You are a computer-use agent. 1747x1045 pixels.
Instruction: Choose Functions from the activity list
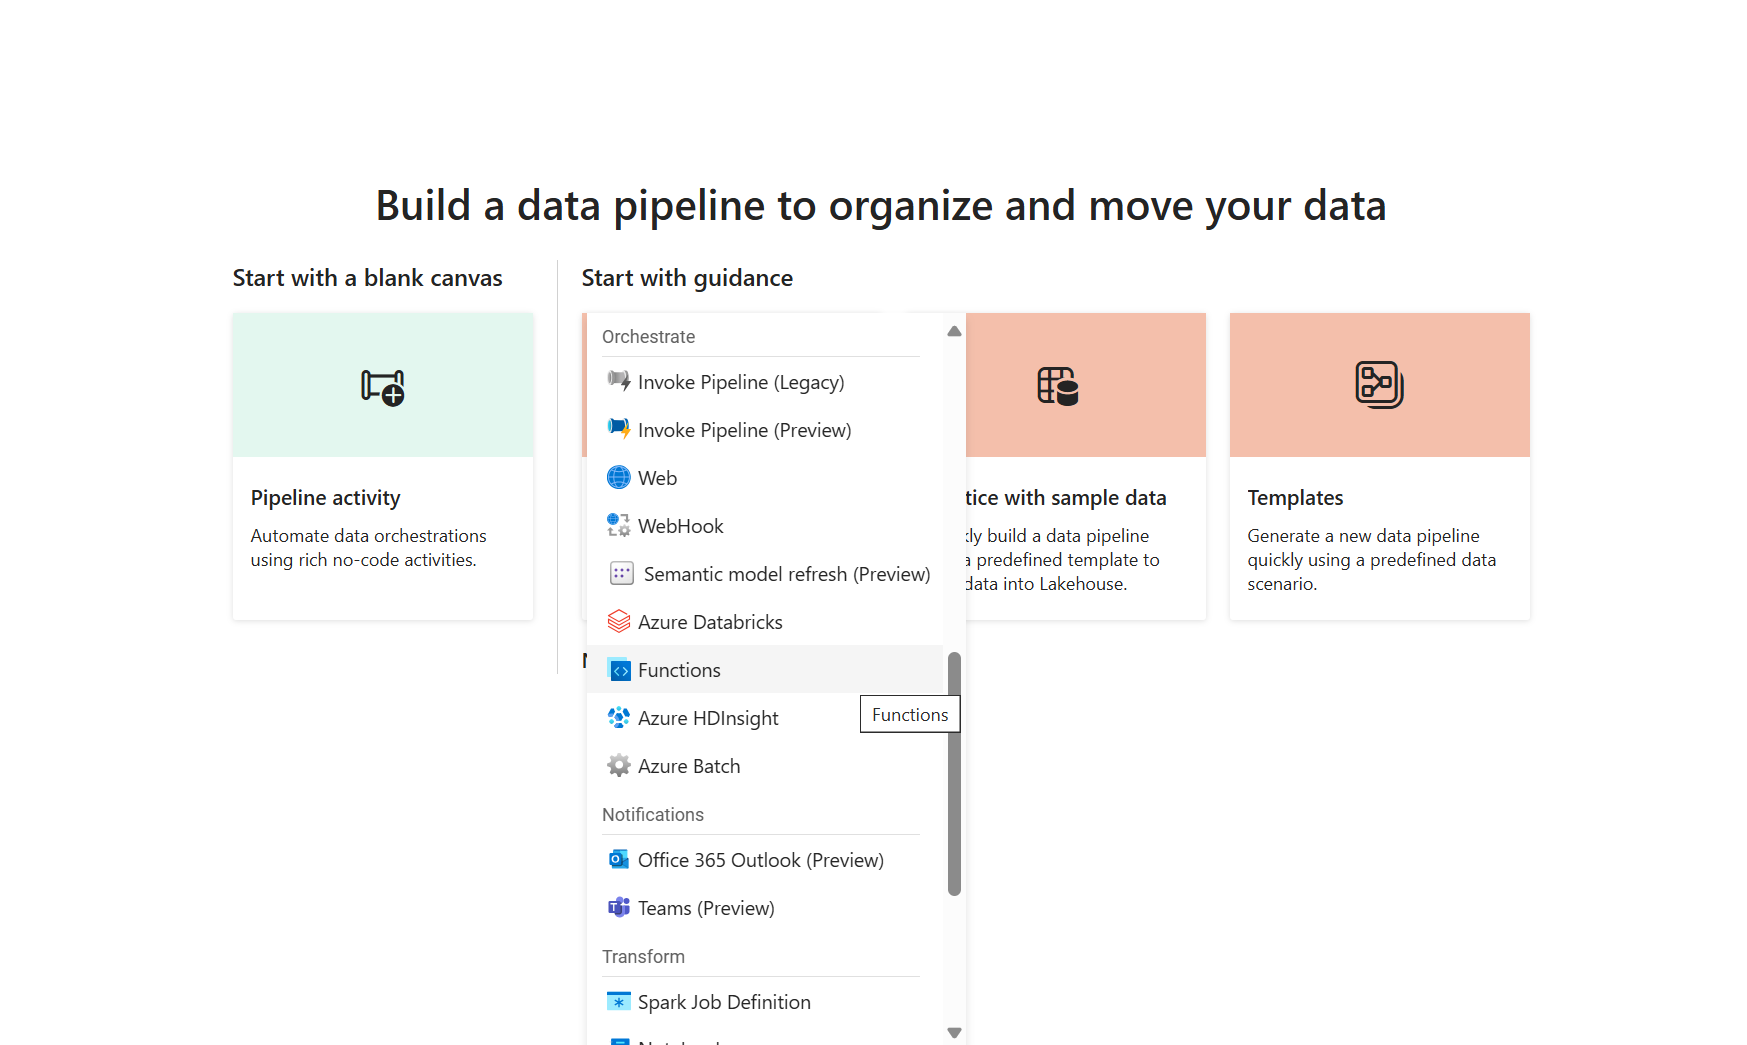pos(679,670)
